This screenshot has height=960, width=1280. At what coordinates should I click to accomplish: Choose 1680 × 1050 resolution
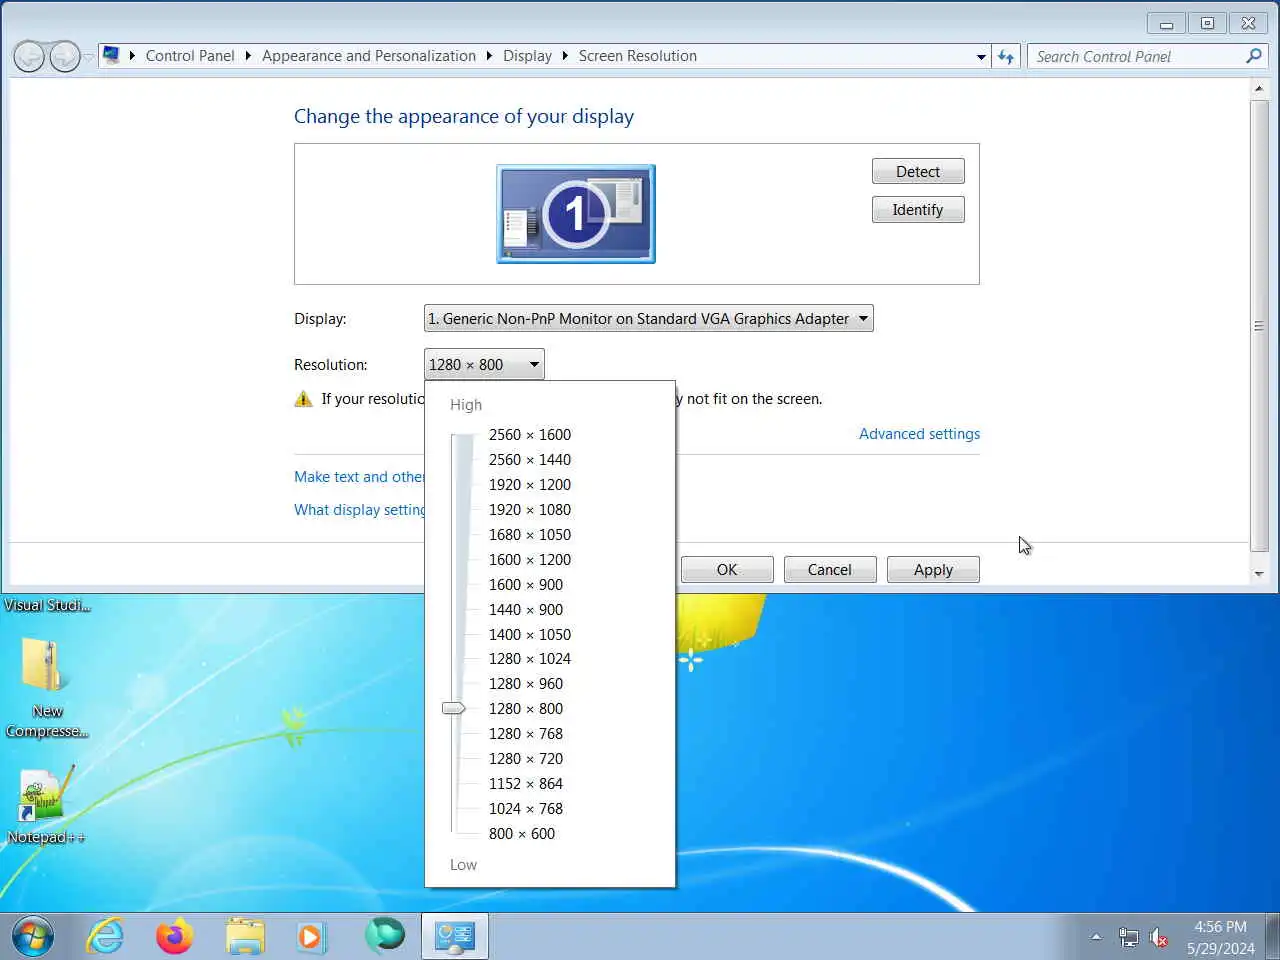tap(530, 535)
